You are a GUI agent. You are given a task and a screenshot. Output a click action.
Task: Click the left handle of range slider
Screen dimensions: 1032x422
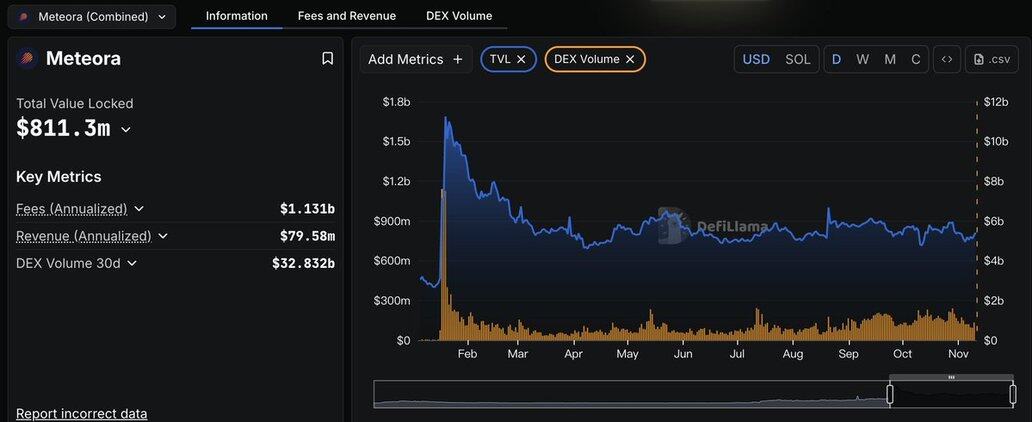pyautogui.click(x=889, y=394)
